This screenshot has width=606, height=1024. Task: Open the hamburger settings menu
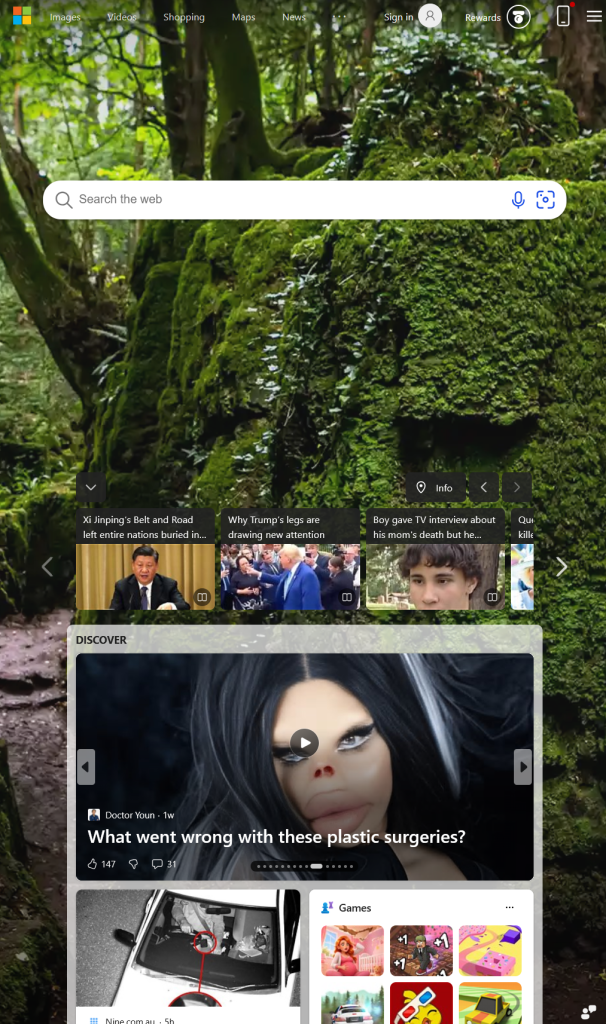point(594,16)
